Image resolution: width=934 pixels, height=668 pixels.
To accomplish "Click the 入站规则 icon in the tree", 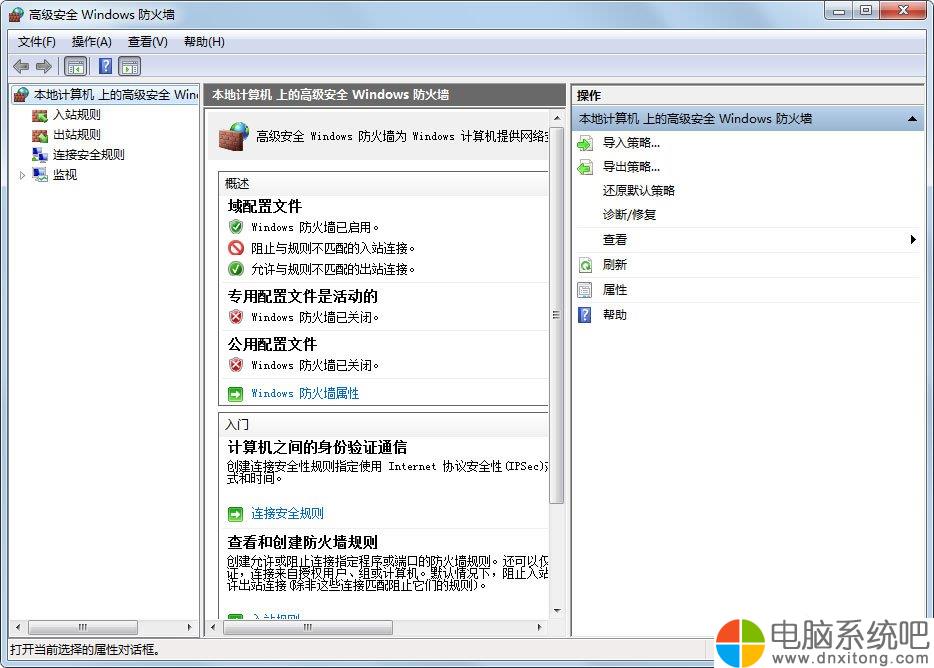I will (39, 115).
